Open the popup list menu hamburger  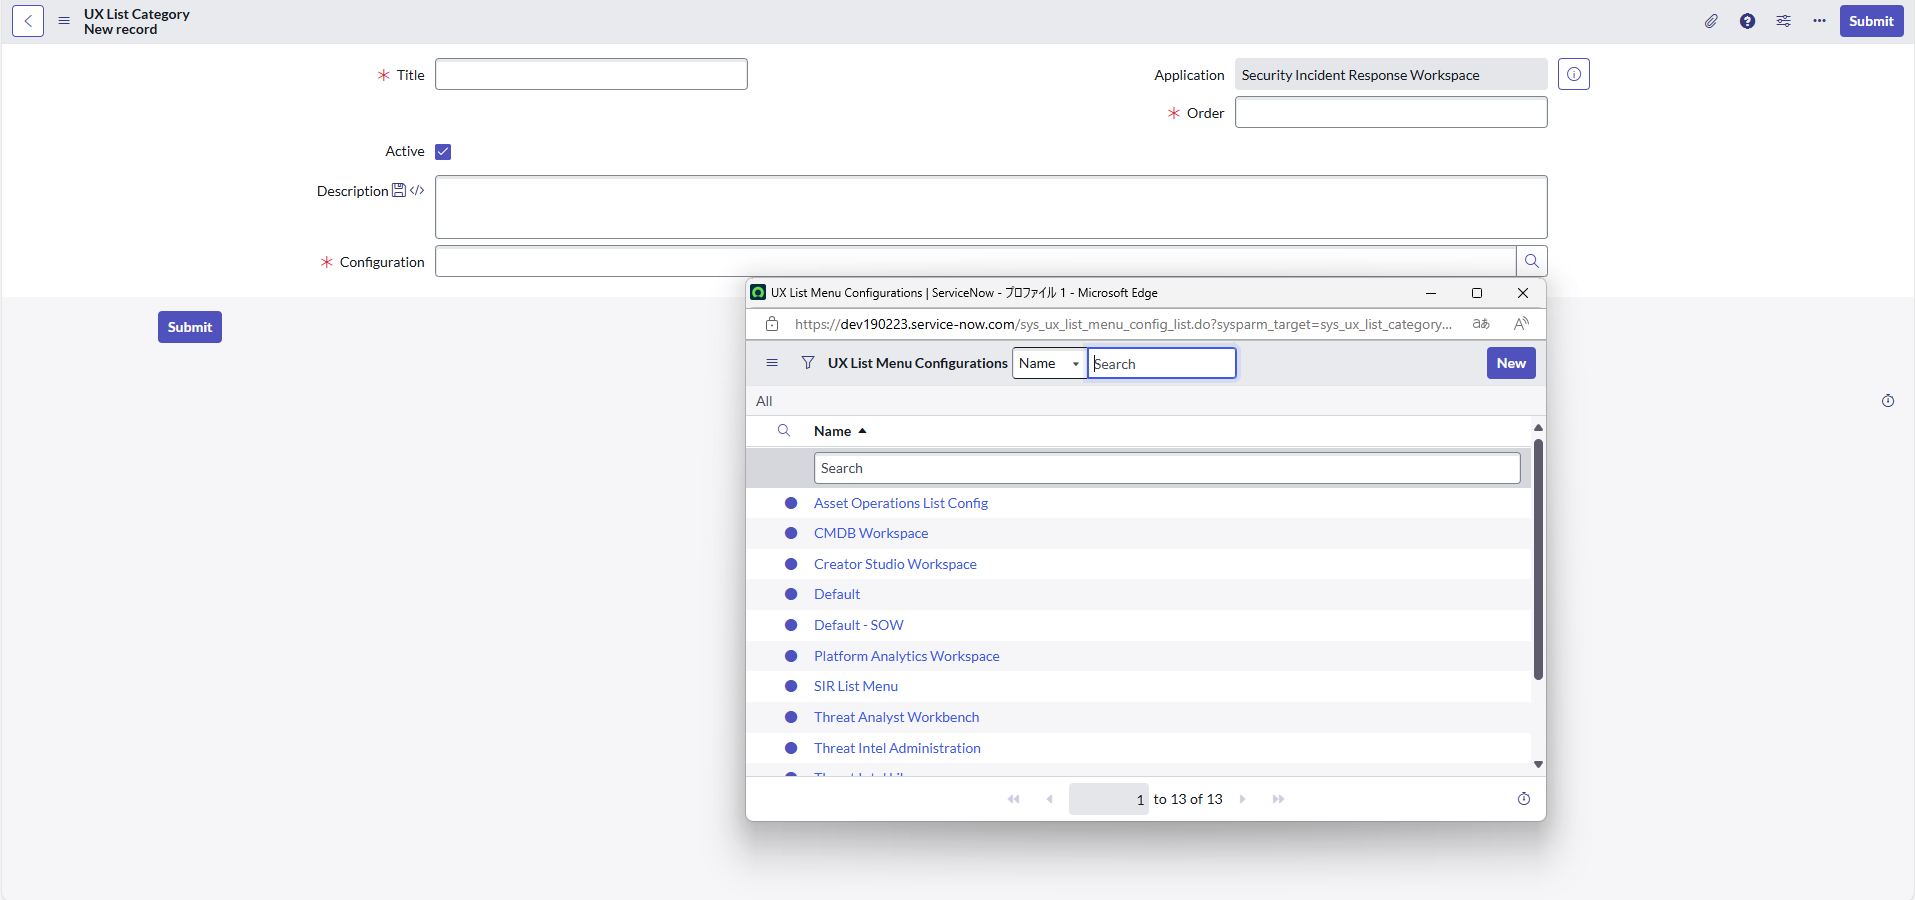pos(772,363)
